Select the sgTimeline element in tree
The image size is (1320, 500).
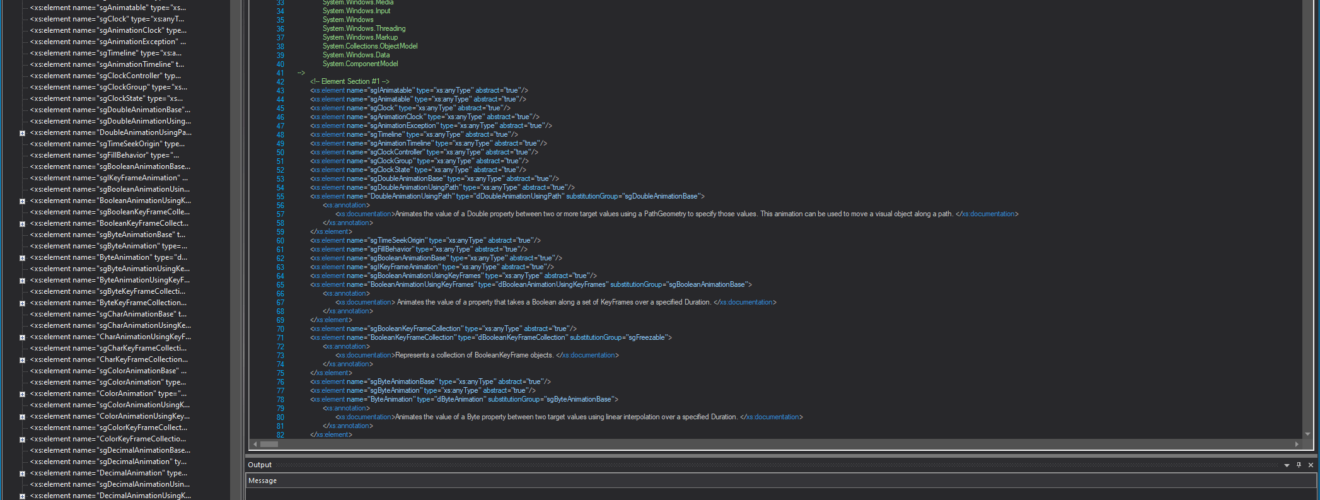coord(104,53)
